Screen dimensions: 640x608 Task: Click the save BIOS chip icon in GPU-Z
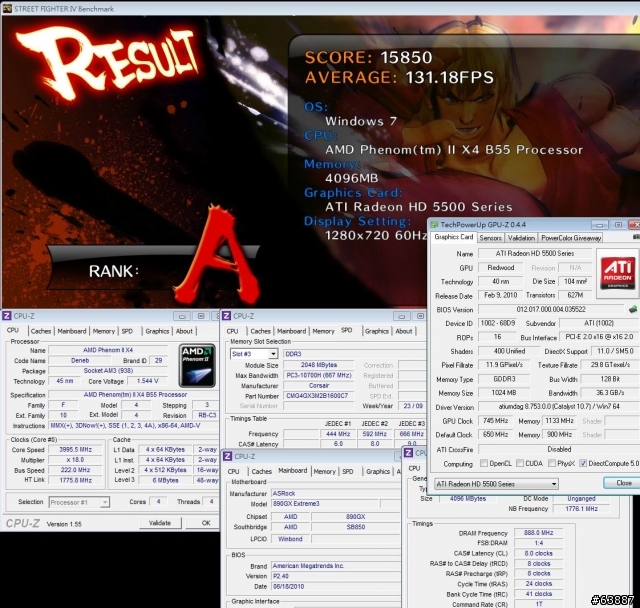633,309
